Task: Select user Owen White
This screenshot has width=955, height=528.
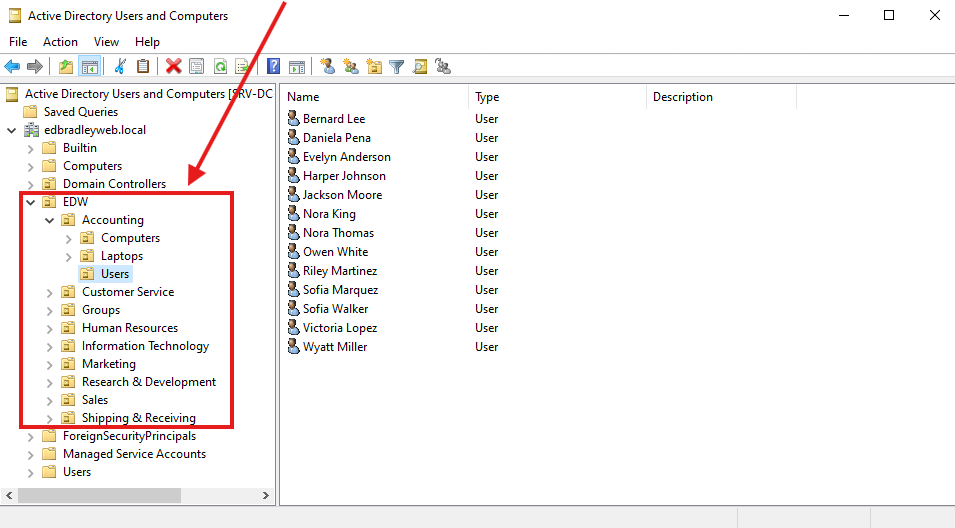Action: click(x=336, y=252)
